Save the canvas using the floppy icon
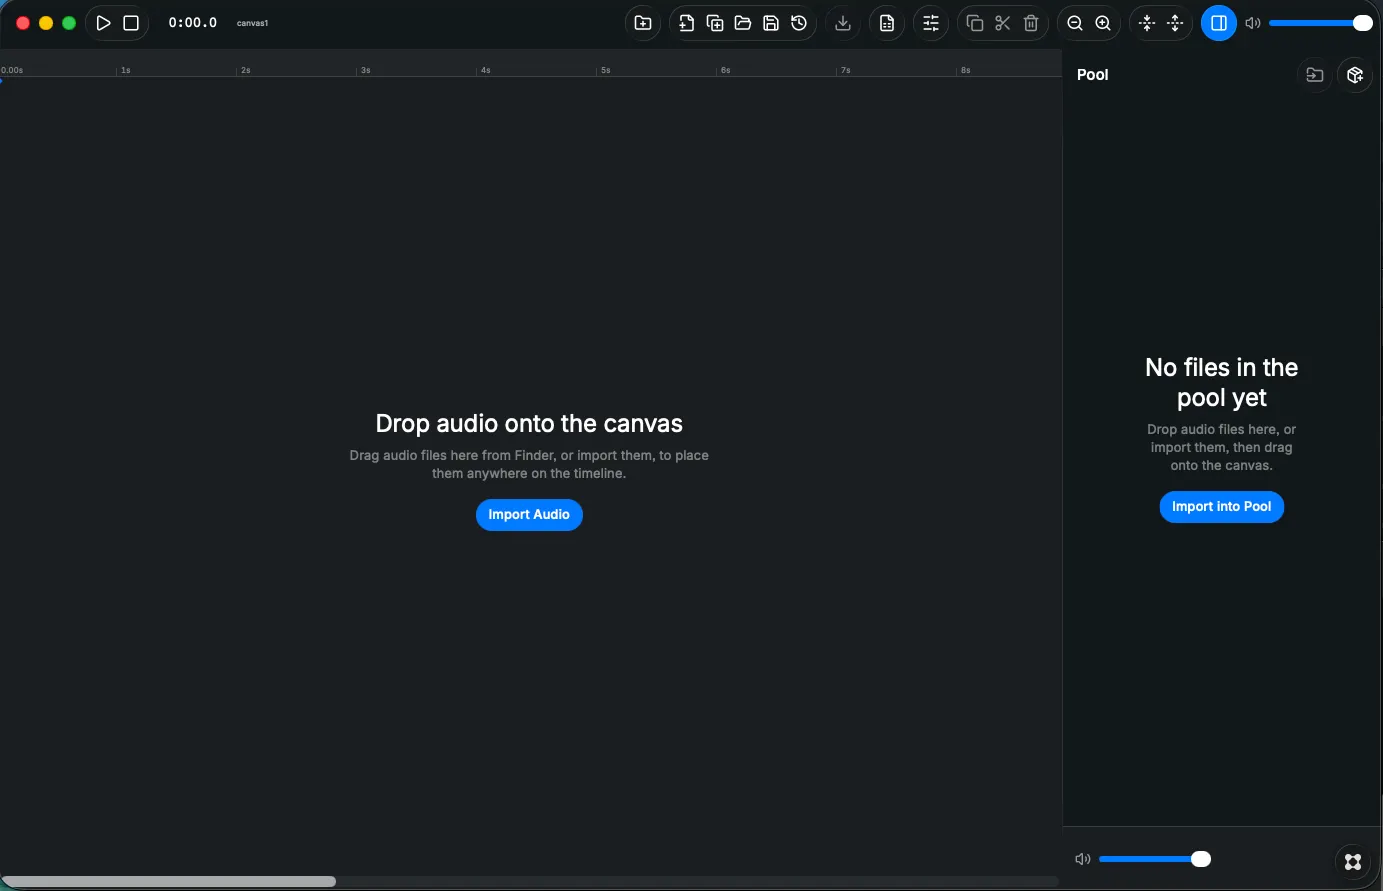This screenshot has width=1383, height=891. tap(771, 23)
